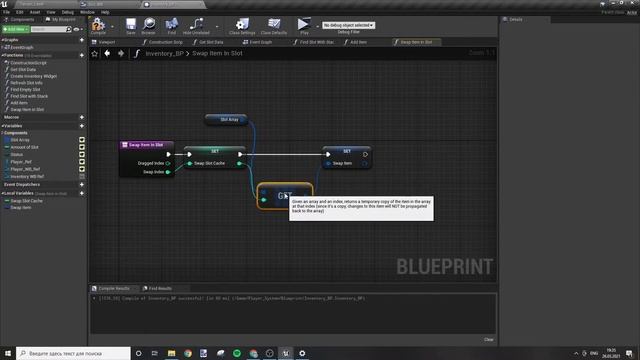Click exec input pin of Swap Item SET node
The width and height of the screenshot is (640, 360).
point(328,154)
